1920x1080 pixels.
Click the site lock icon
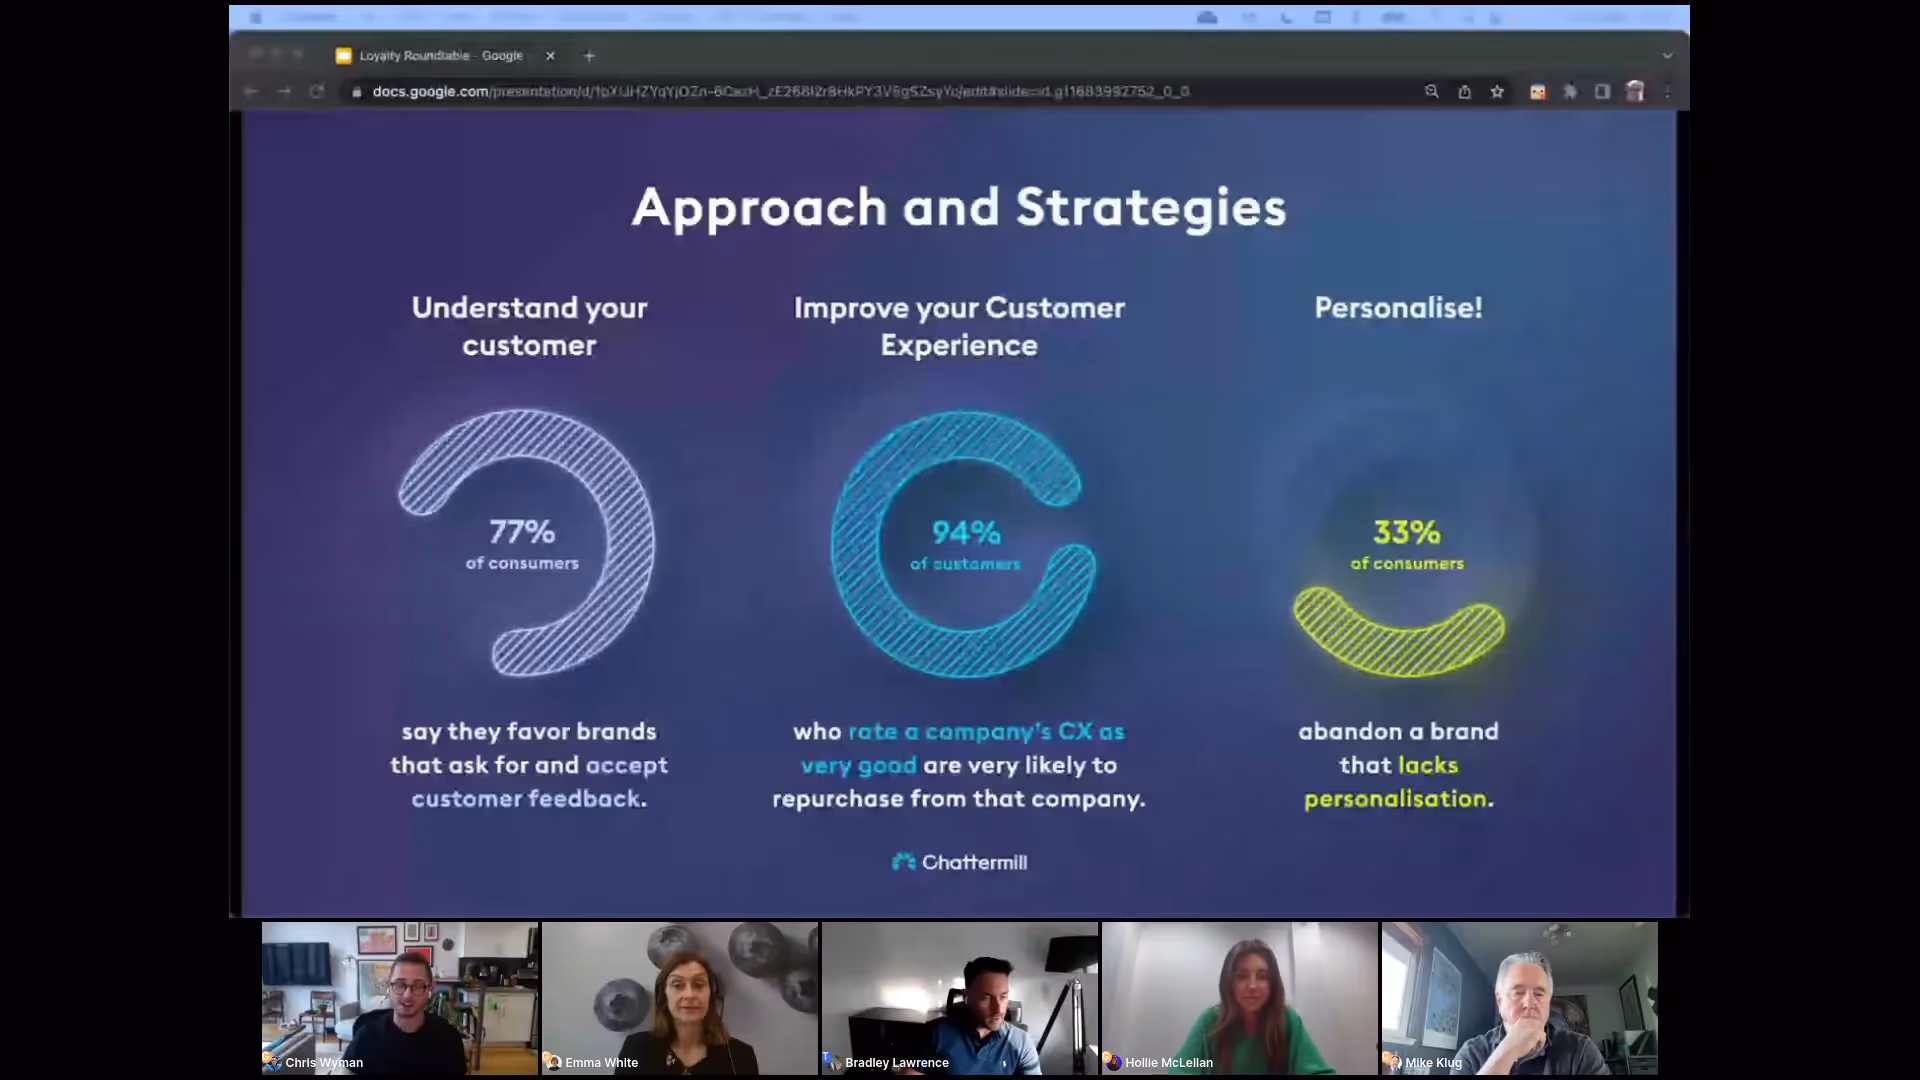[357, 91]
